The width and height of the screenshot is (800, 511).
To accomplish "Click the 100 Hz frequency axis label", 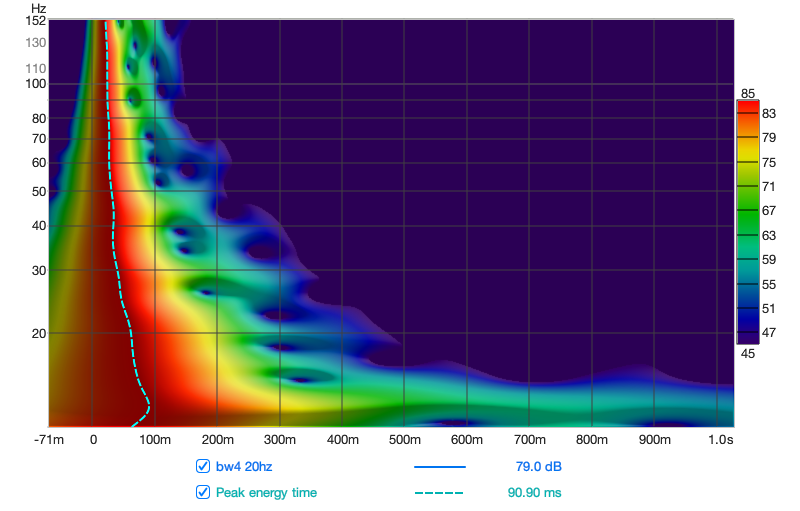I will (36, 84).
